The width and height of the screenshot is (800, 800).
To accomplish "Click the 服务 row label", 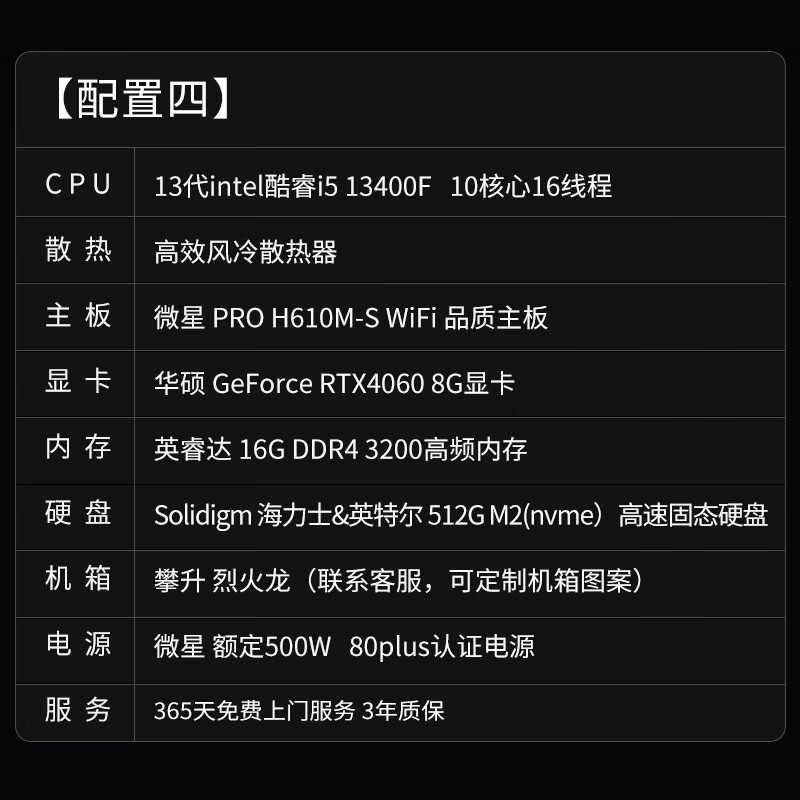I will point(78,710).
